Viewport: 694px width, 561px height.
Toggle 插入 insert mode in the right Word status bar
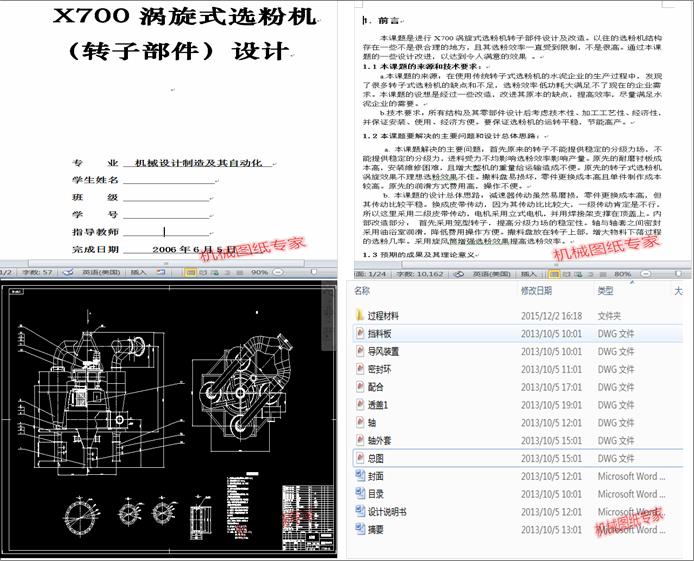[529, 274]
